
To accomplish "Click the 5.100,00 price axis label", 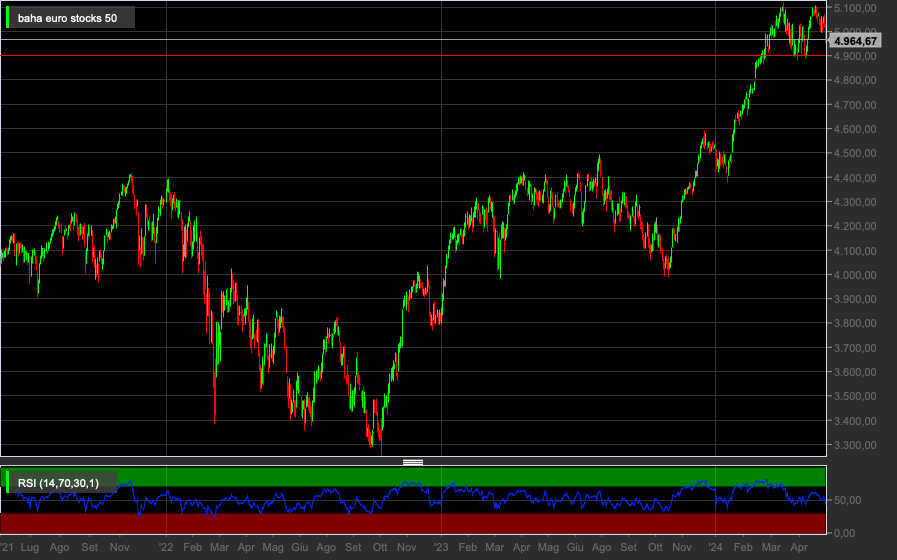I will point(855,8).
